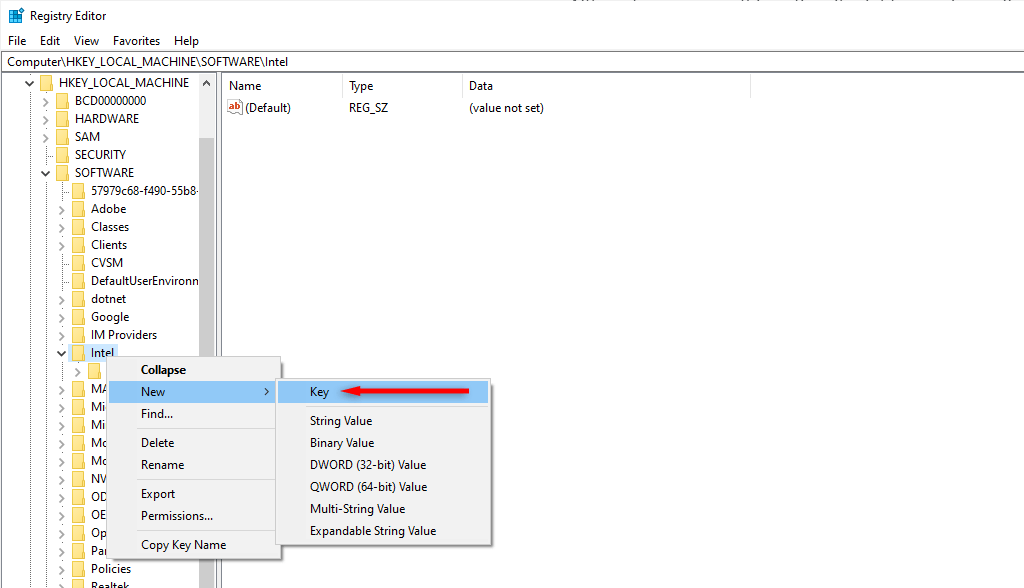
Task: Click the BCD00000000 folder icon
Action: (62, 101)
